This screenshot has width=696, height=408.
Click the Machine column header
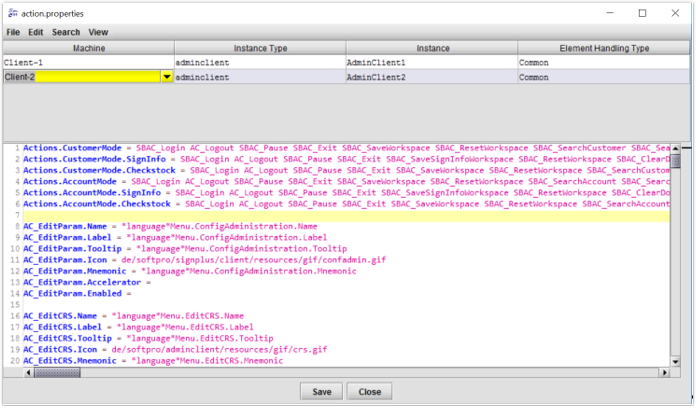pos(88,48)
